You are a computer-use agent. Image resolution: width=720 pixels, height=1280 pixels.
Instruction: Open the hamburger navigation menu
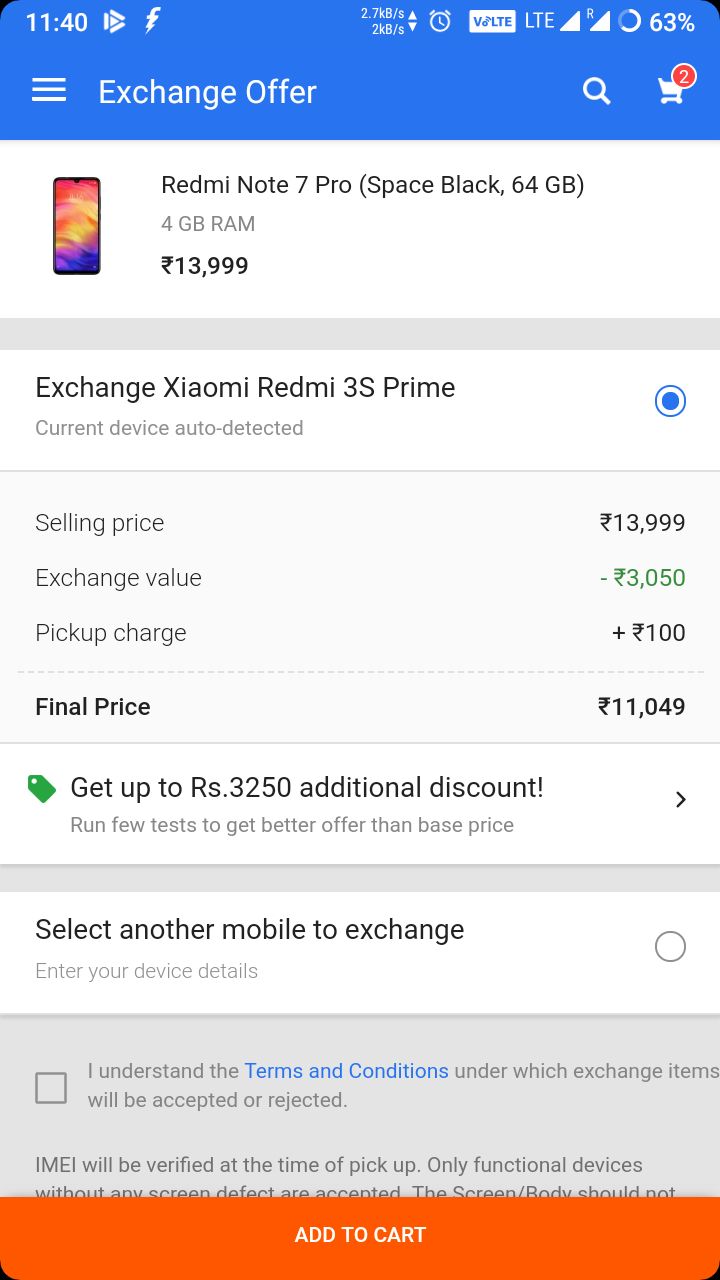coord(49,91)
